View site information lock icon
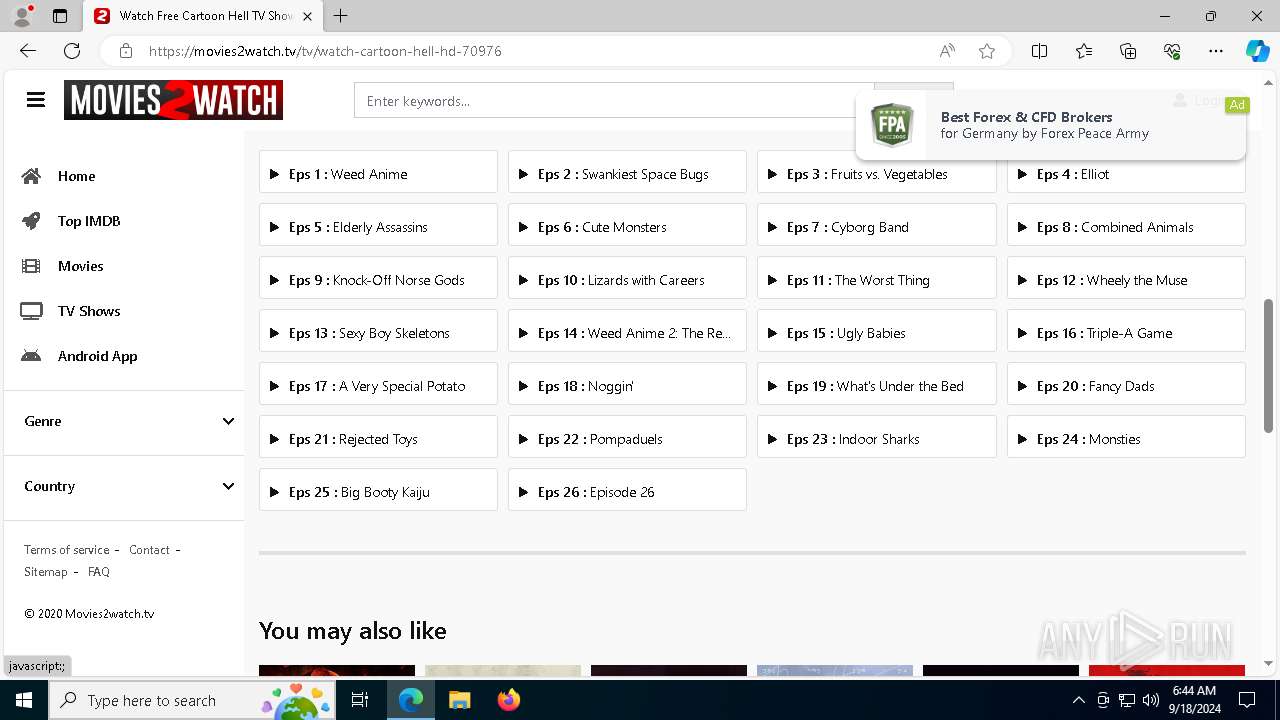This screenshot has width=1280, height=720. pyautogui.click(x=126, y=51)
